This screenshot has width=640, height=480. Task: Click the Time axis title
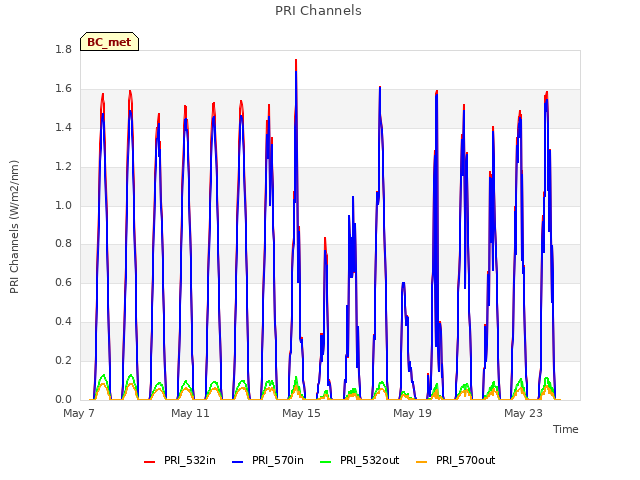click(566, 429)
